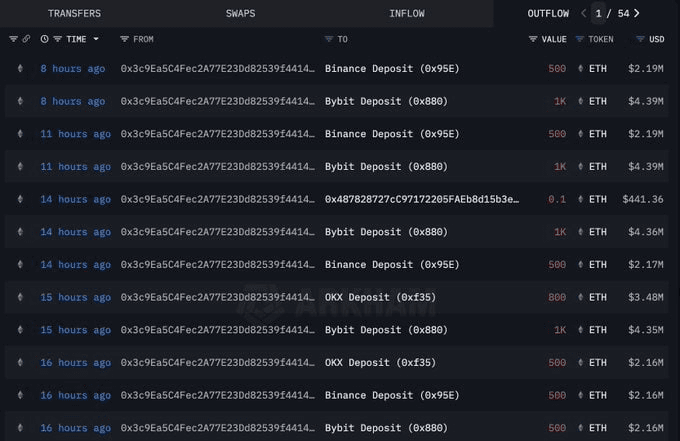This screenshot has width=680, height=441.
Task: Switch to the SWAPS tab
Action: (240, 13)
